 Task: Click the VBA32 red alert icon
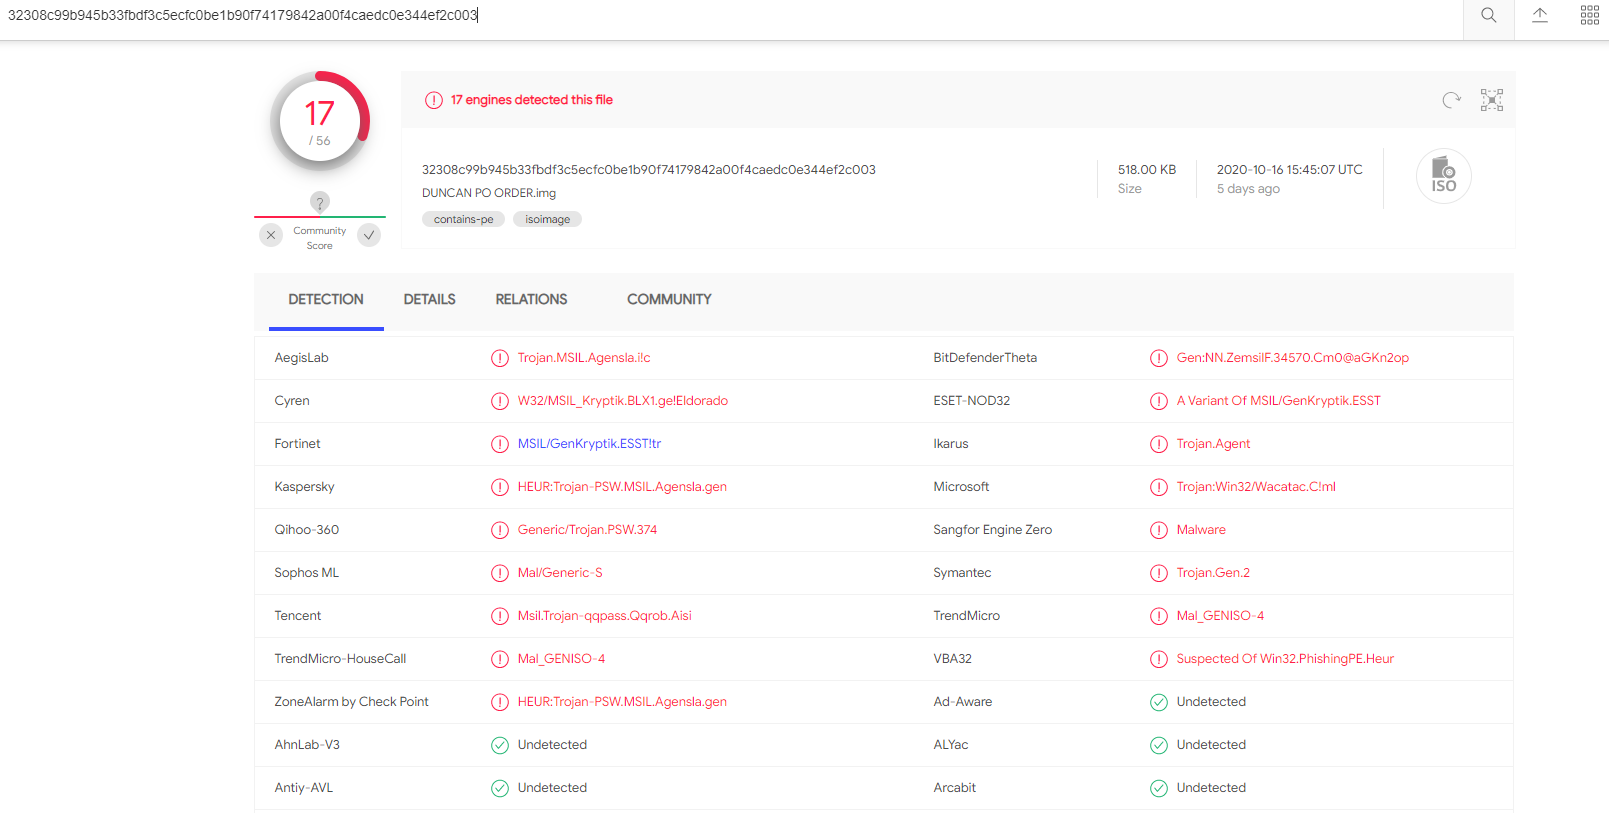(1159, 659)
